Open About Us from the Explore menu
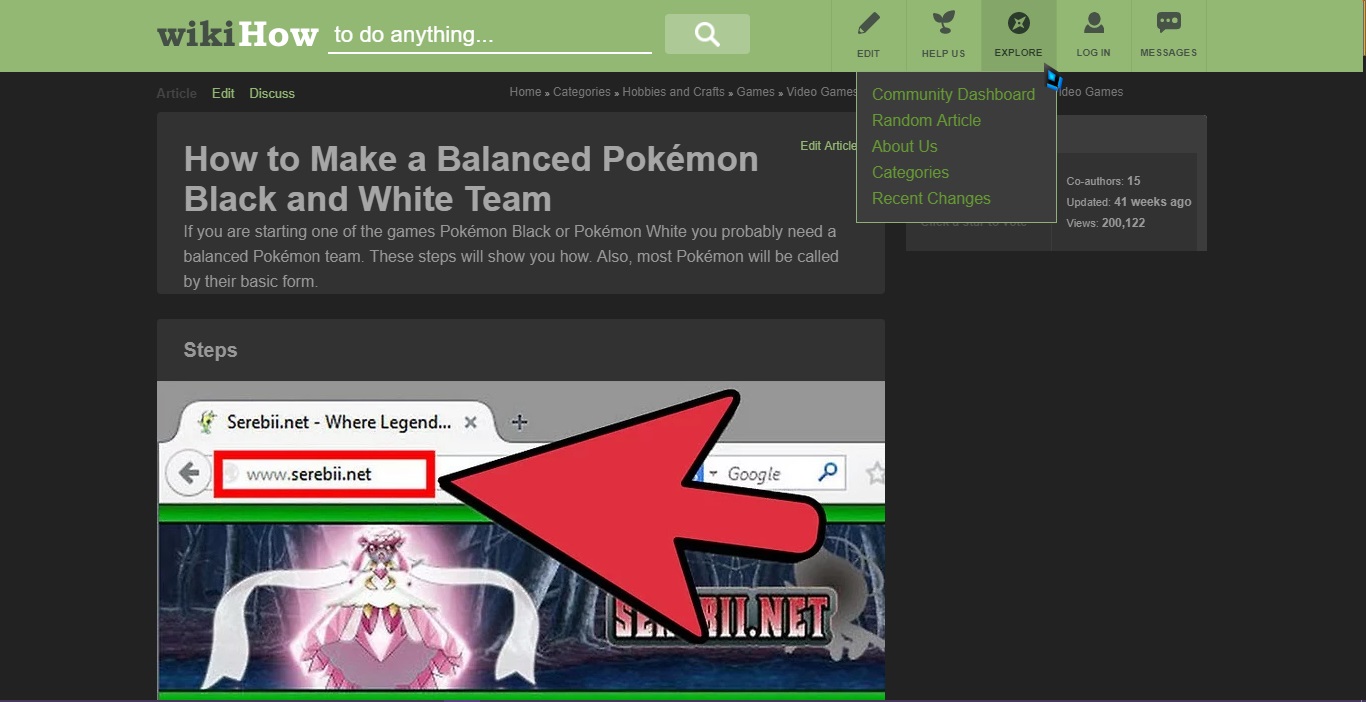 click(x=904, y=146)
